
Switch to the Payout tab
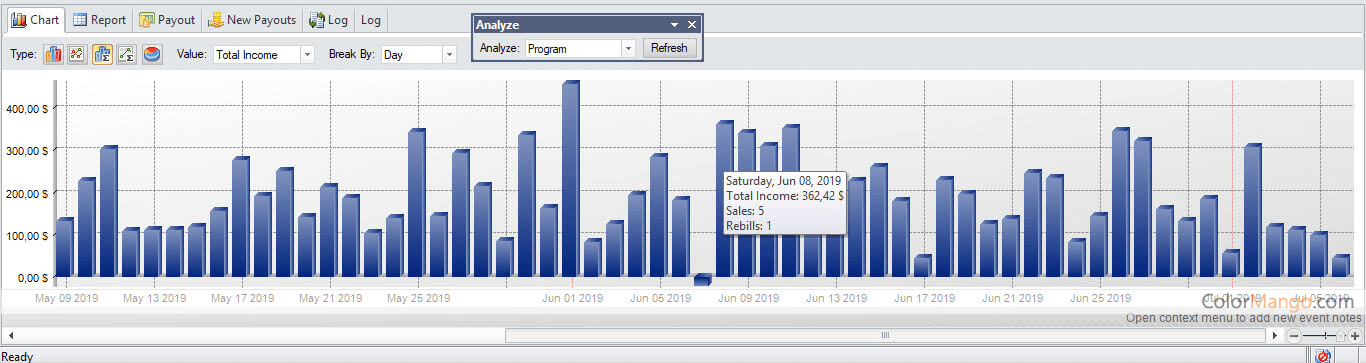pyautogui.click(x=167, y=20)
